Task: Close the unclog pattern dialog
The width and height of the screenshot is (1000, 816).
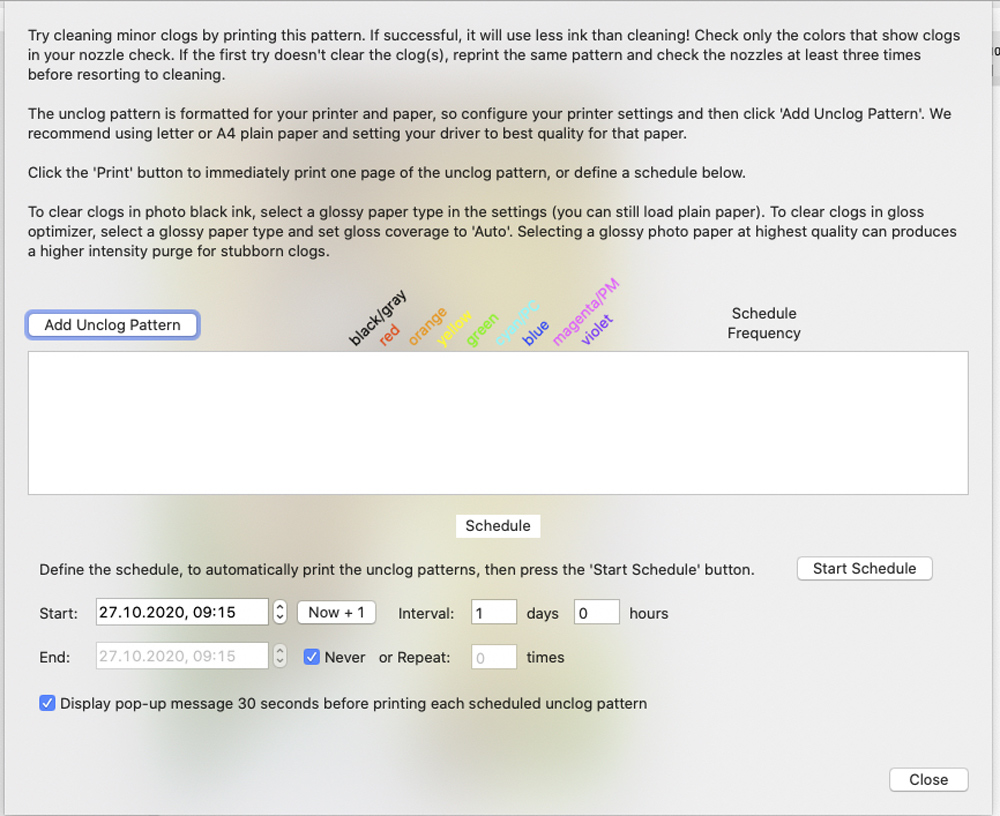Action: (x=928, y=780)
